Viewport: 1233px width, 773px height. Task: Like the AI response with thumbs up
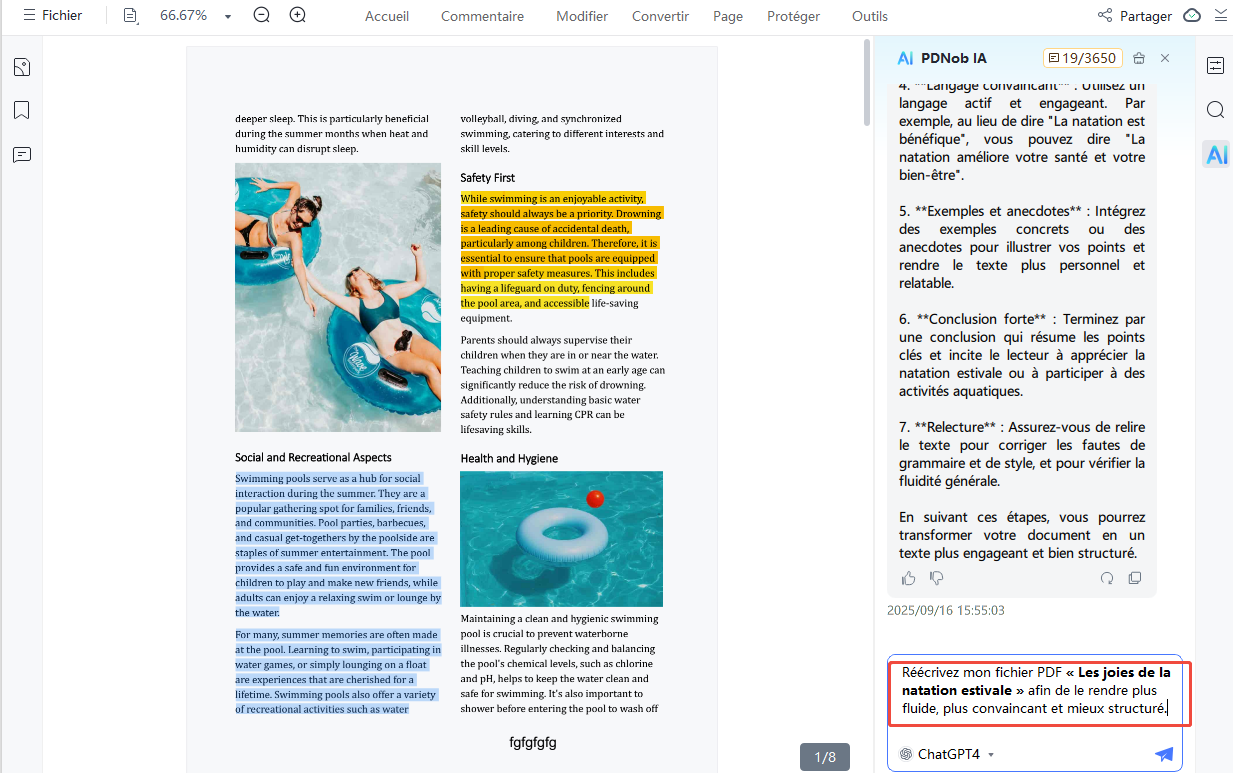908,578
